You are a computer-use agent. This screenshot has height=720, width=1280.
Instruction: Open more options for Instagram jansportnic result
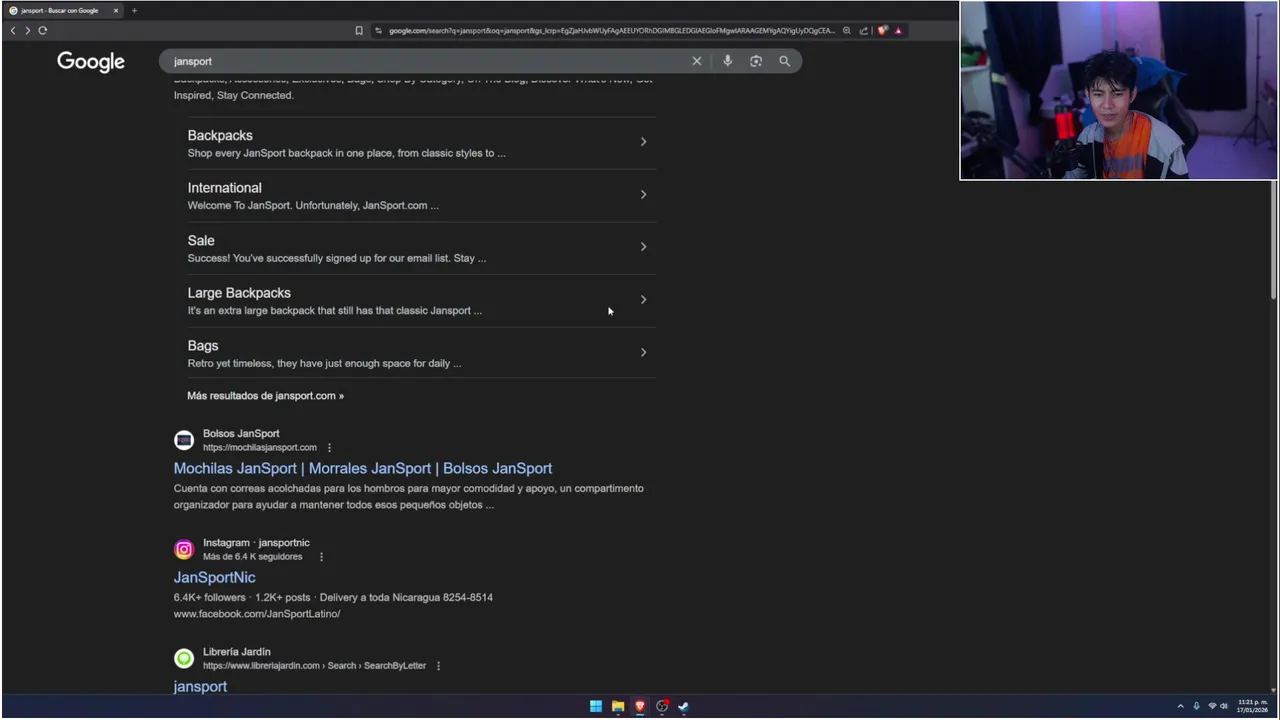point(321,556)
